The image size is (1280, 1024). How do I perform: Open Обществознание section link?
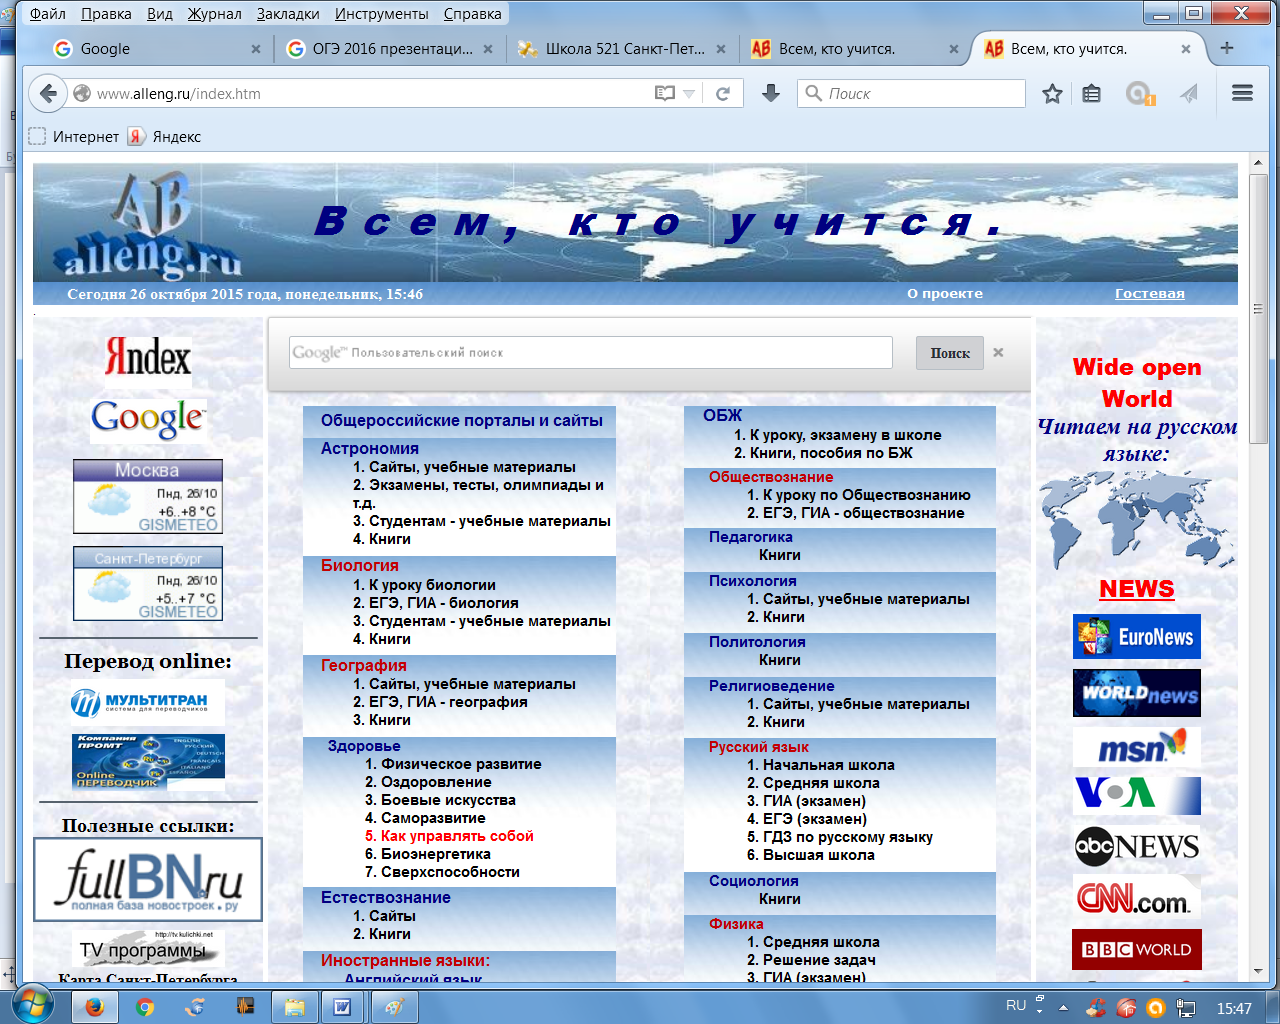[771, 477]
